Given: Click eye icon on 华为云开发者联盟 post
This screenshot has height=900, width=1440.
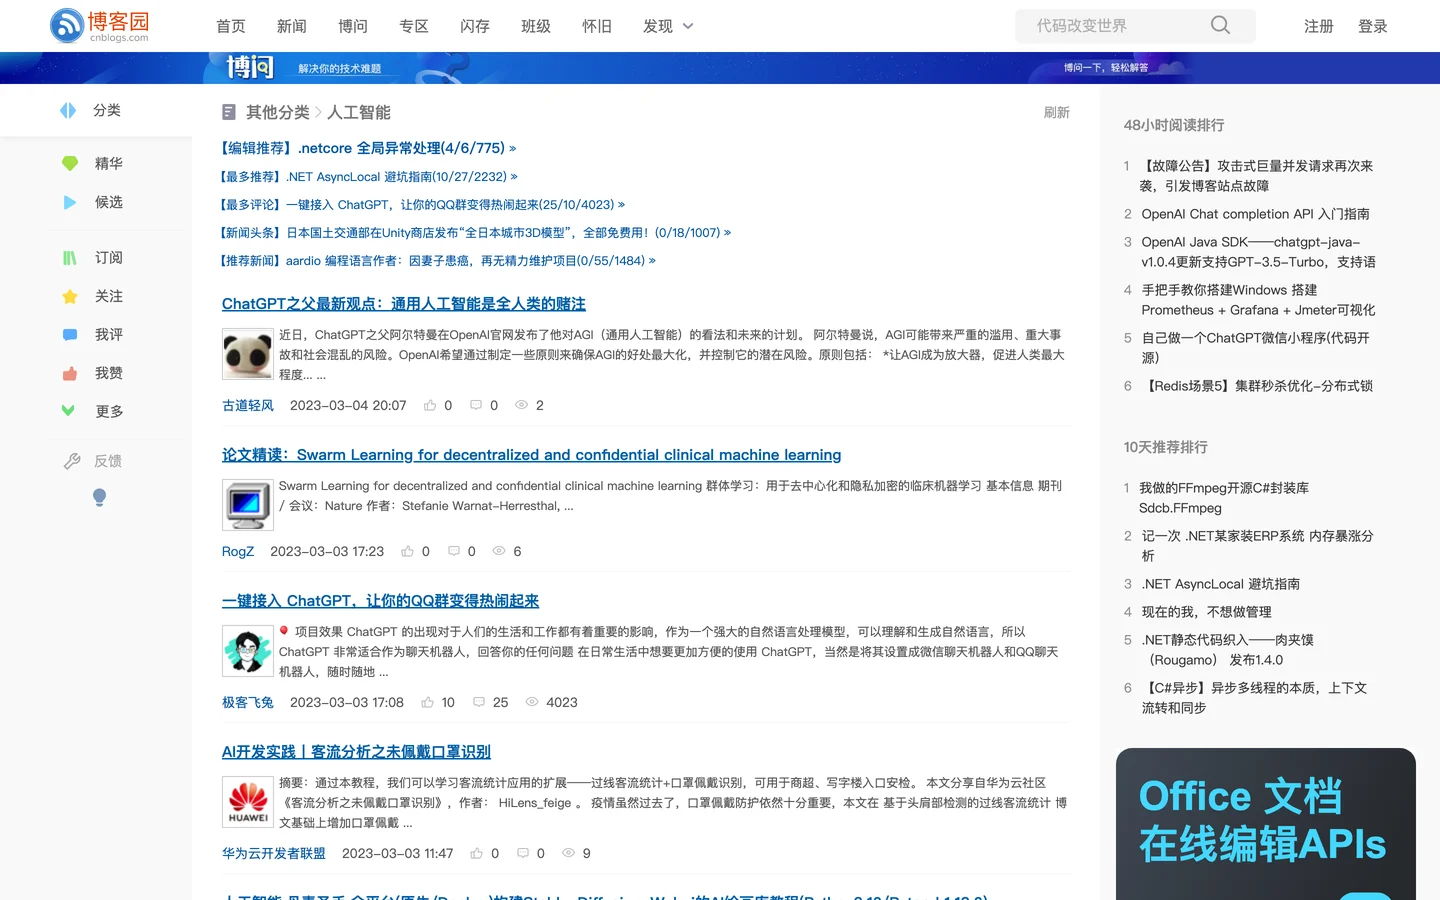Looking at the screenshot, I should coord(568,853).
